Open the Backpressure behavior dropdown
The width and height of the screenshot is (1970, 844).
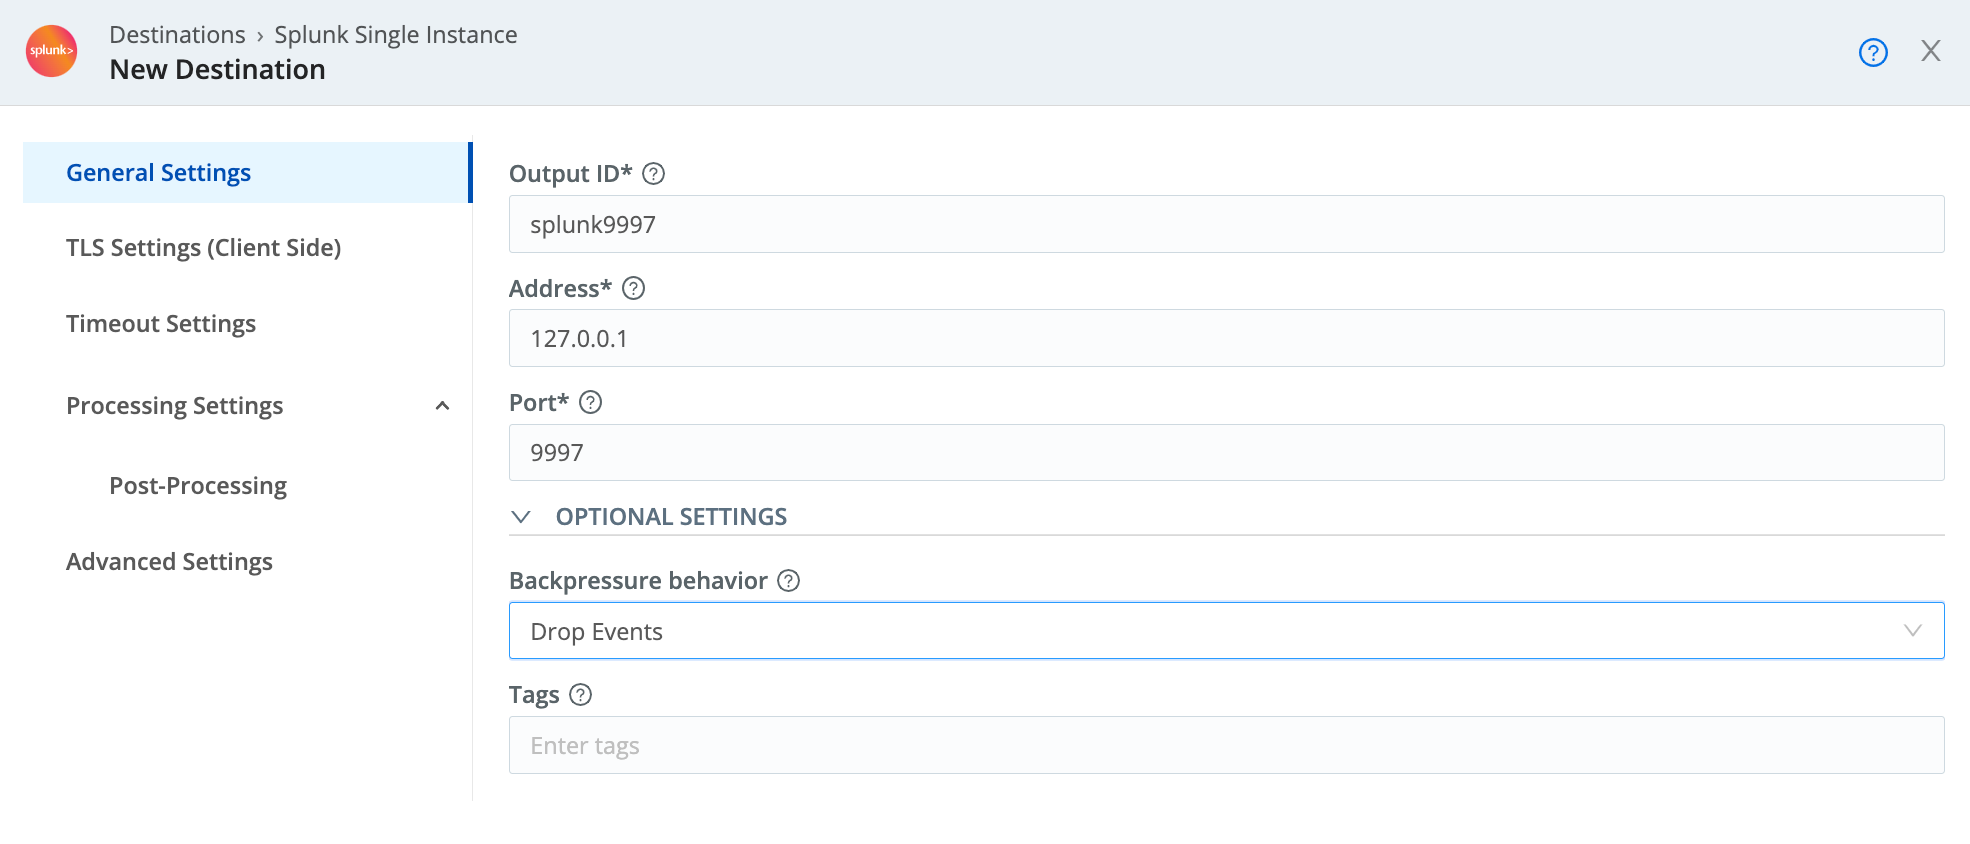click(x=1226, y=631)
